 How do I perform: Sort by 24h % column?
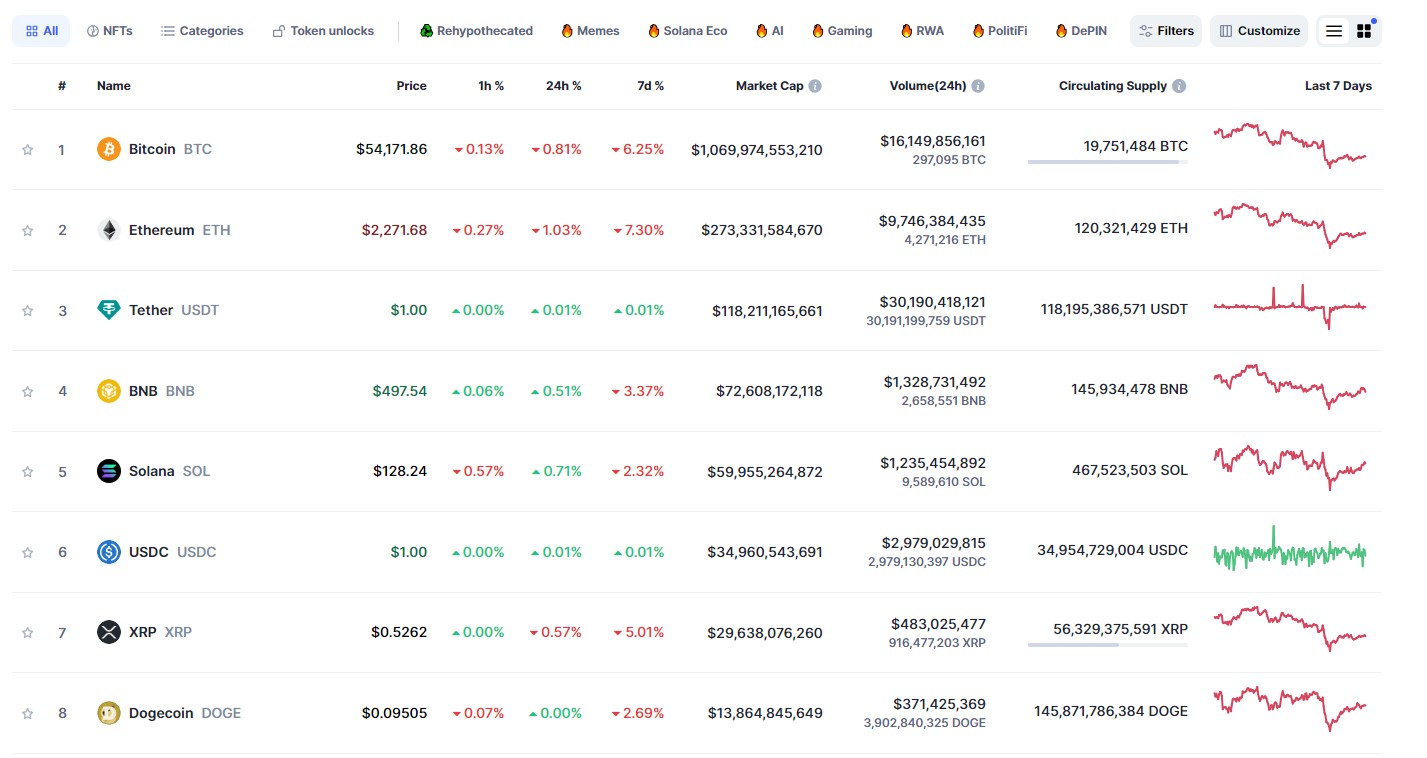[563, 86]
